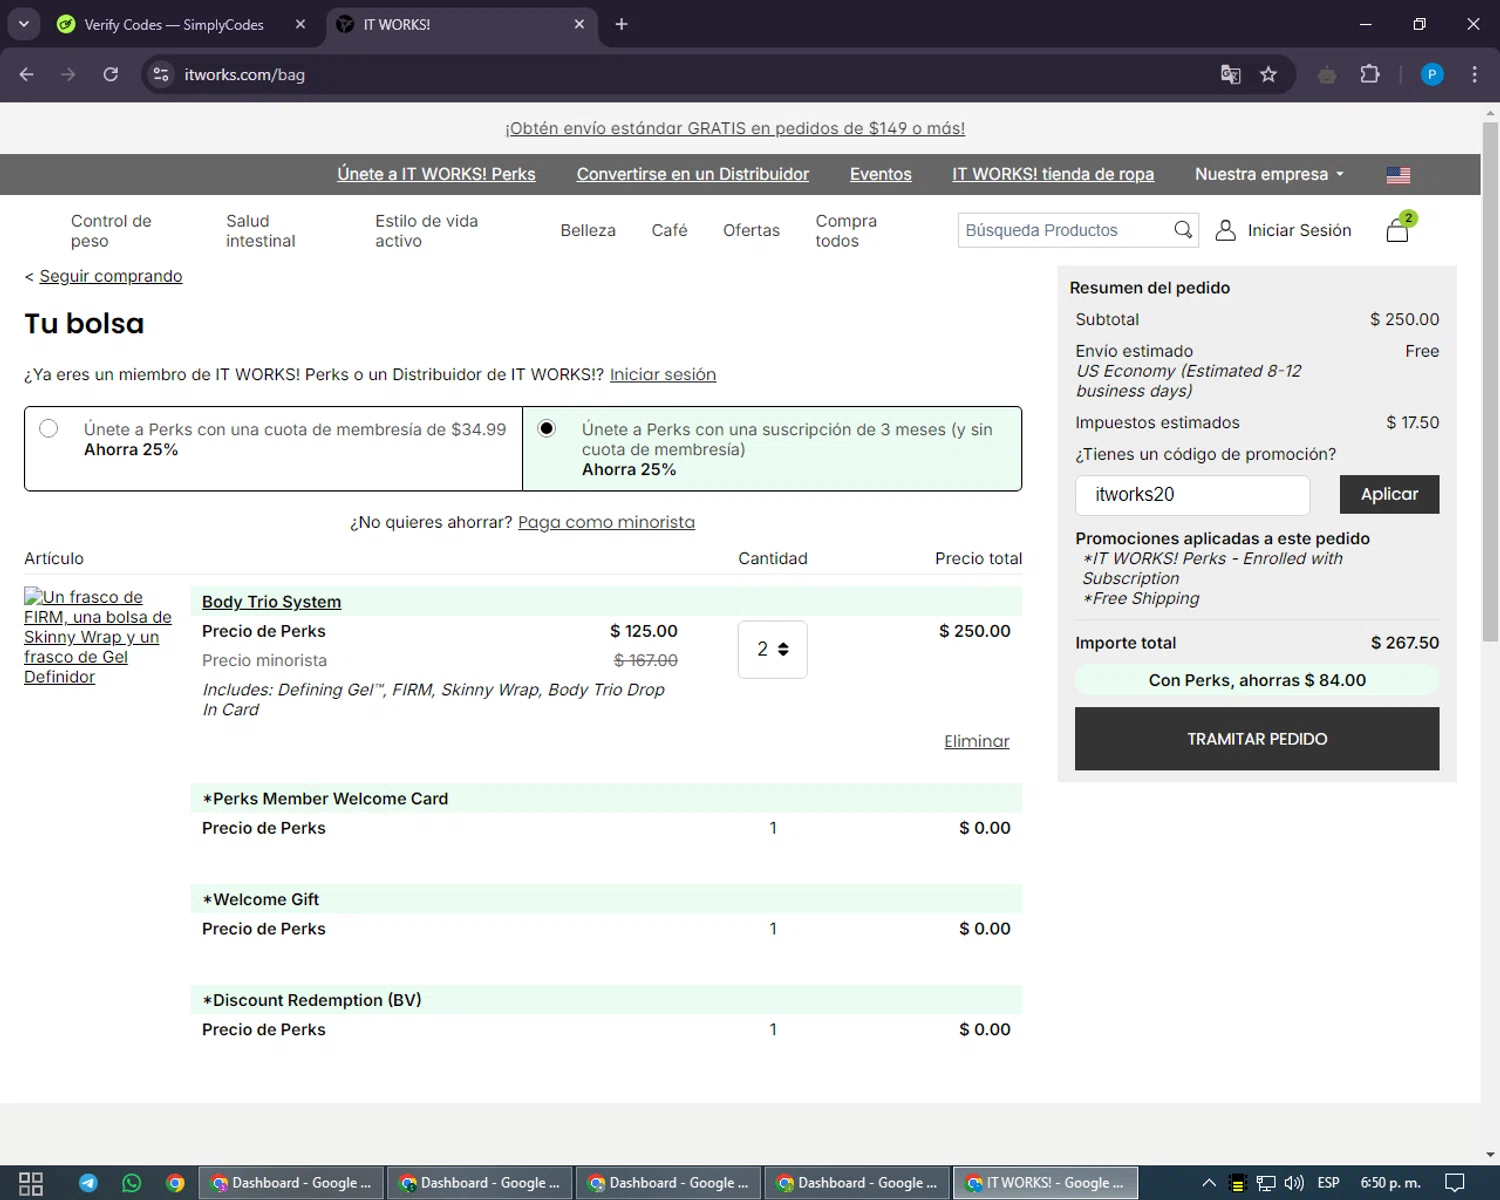The width and height of the screenshot is (1500, 1200).
Task: Change the Body Trio System quantity stepper
Action: click(x=773, y=650)
